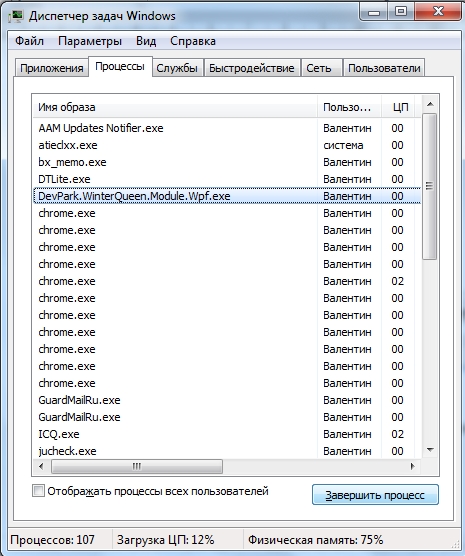Screen dimensions: 465x556
Task: Switch to the Пользователи tab
Action: point(384,68)
